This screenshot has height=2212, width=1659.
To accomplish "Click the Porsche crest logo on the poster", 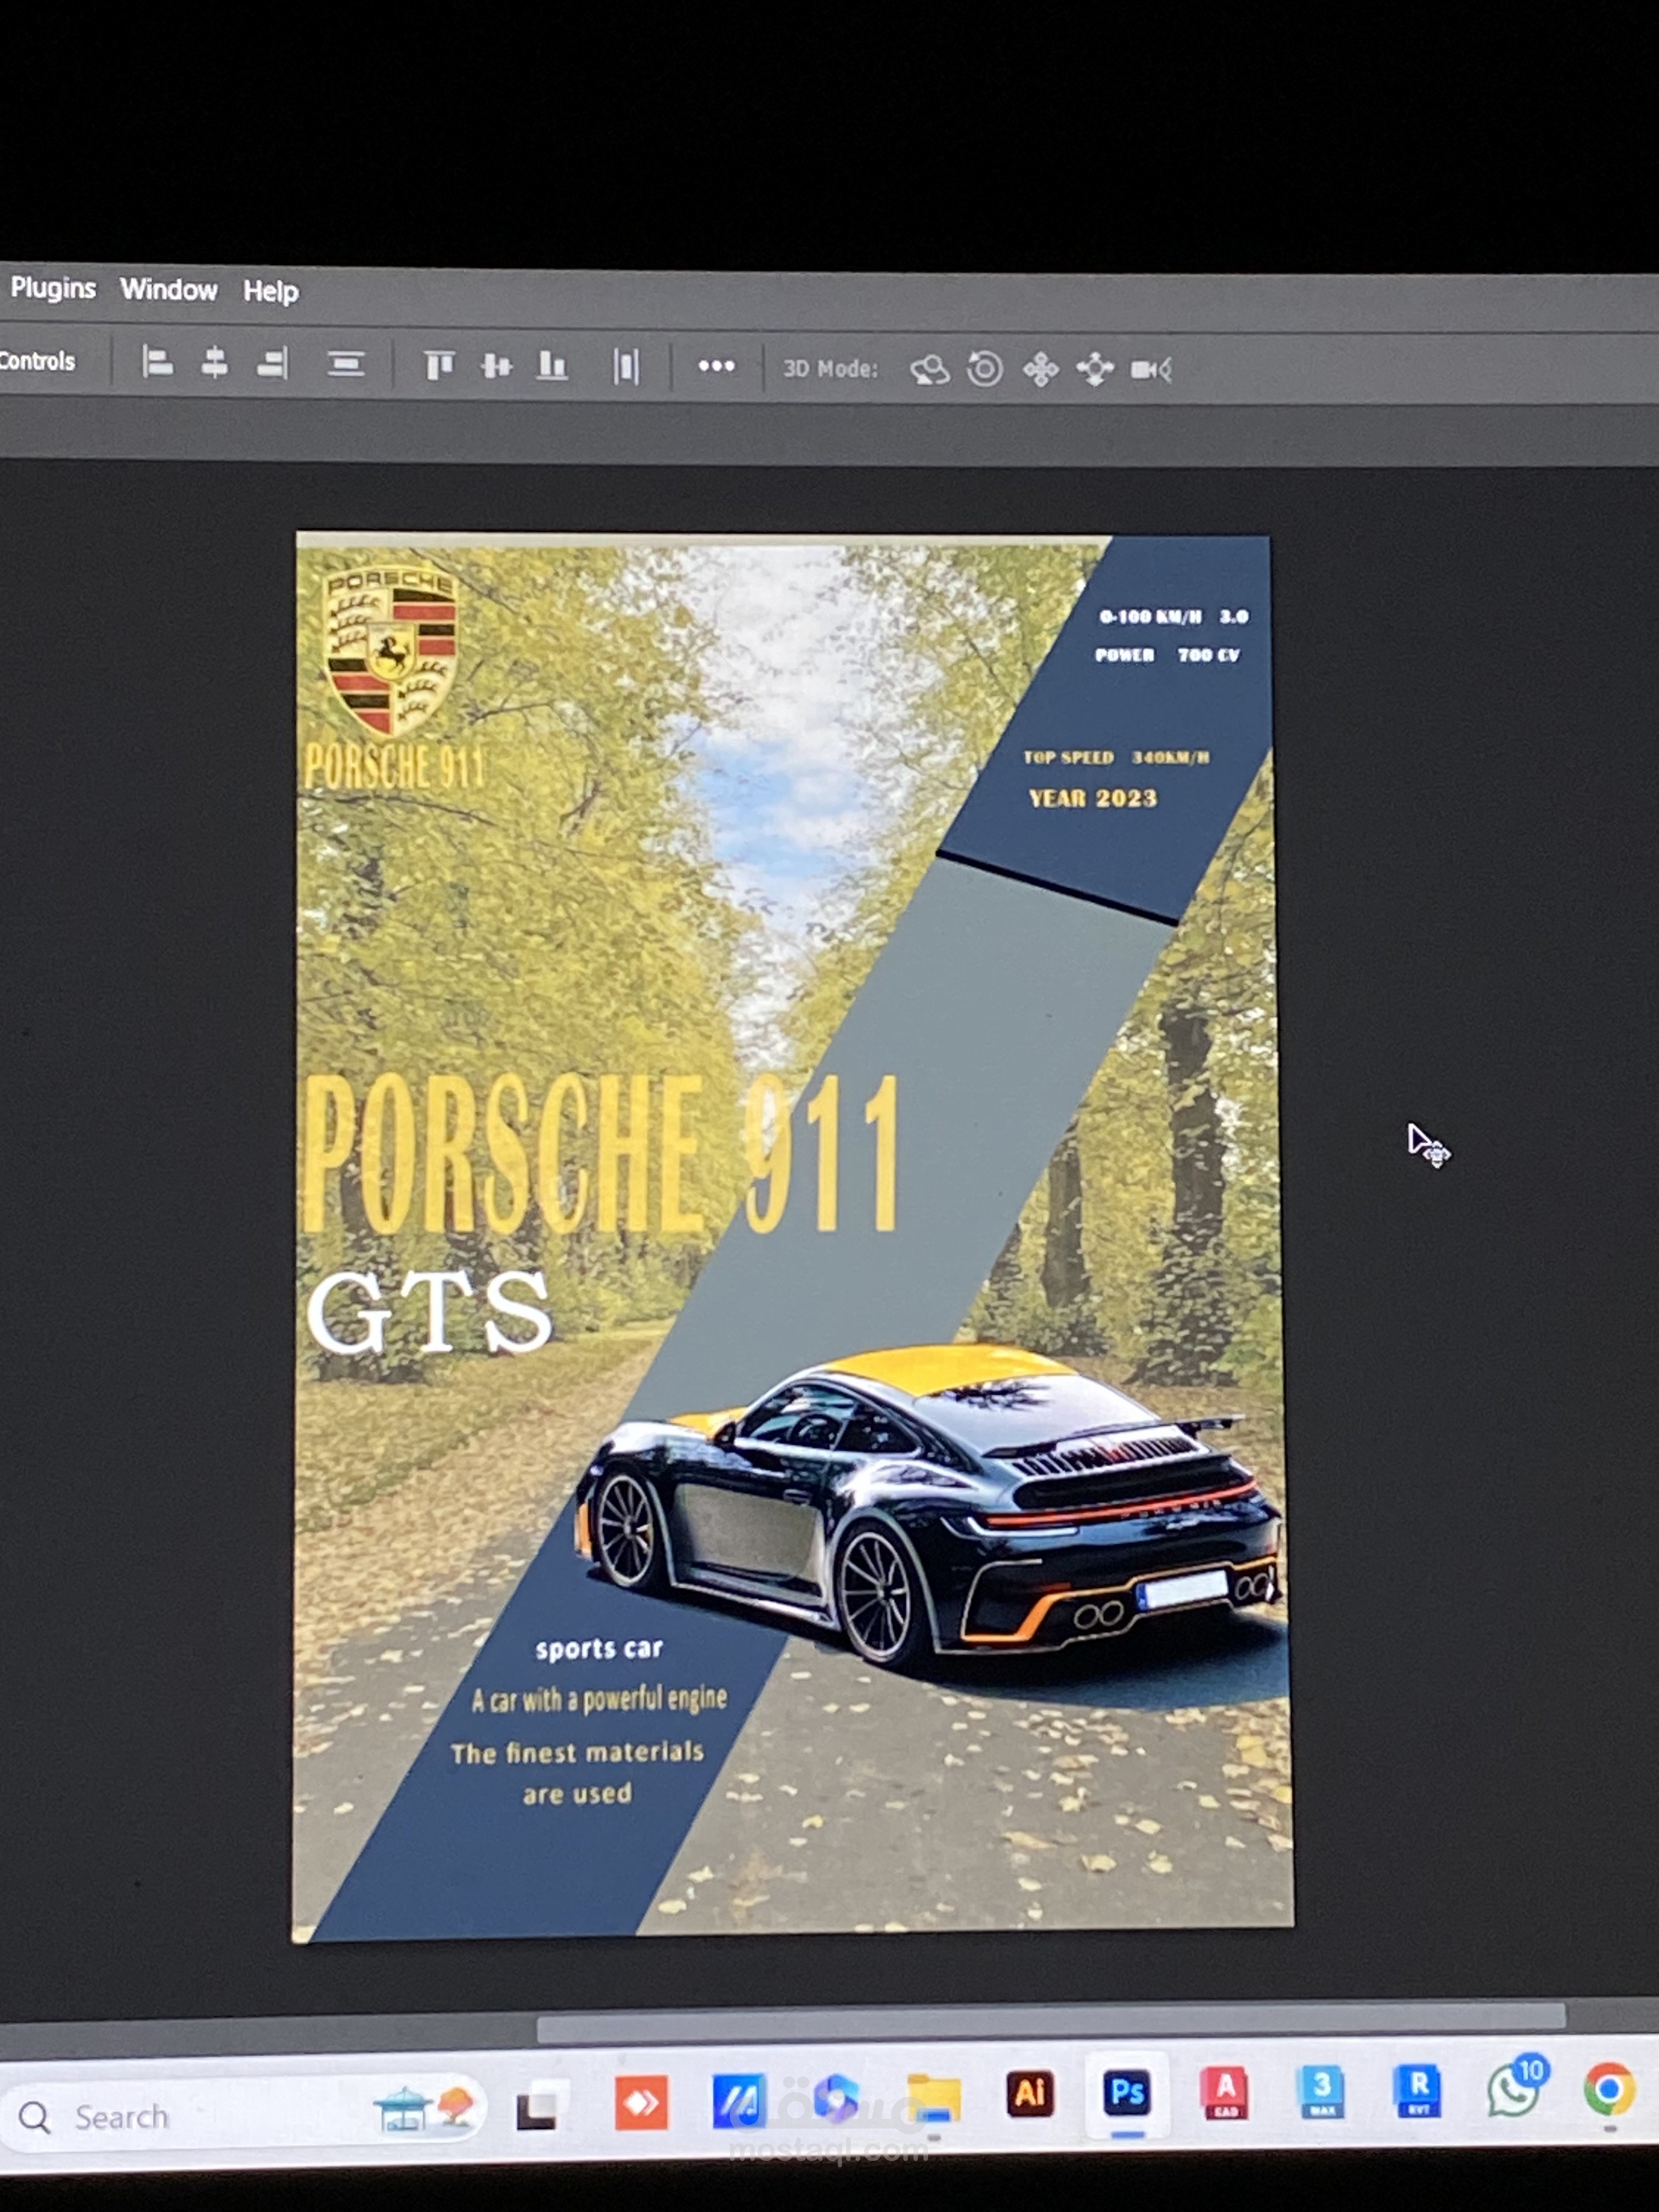I will coord(392,652).
